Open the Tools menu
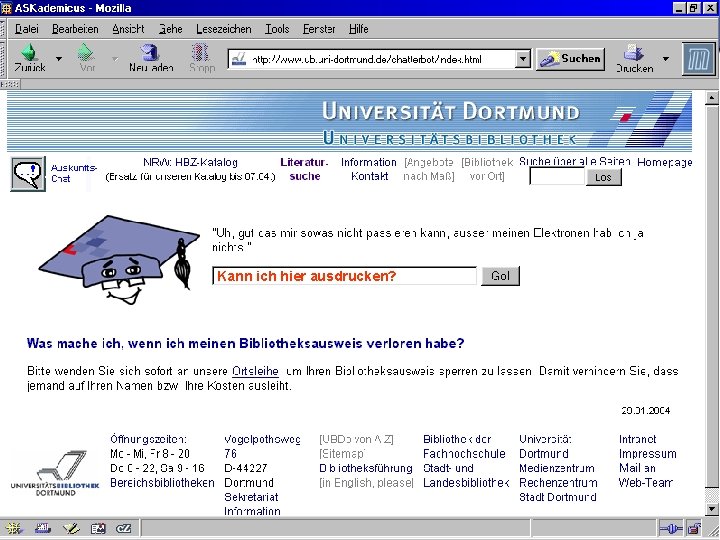This screenshot has height=540, width=720. [277, 29]
